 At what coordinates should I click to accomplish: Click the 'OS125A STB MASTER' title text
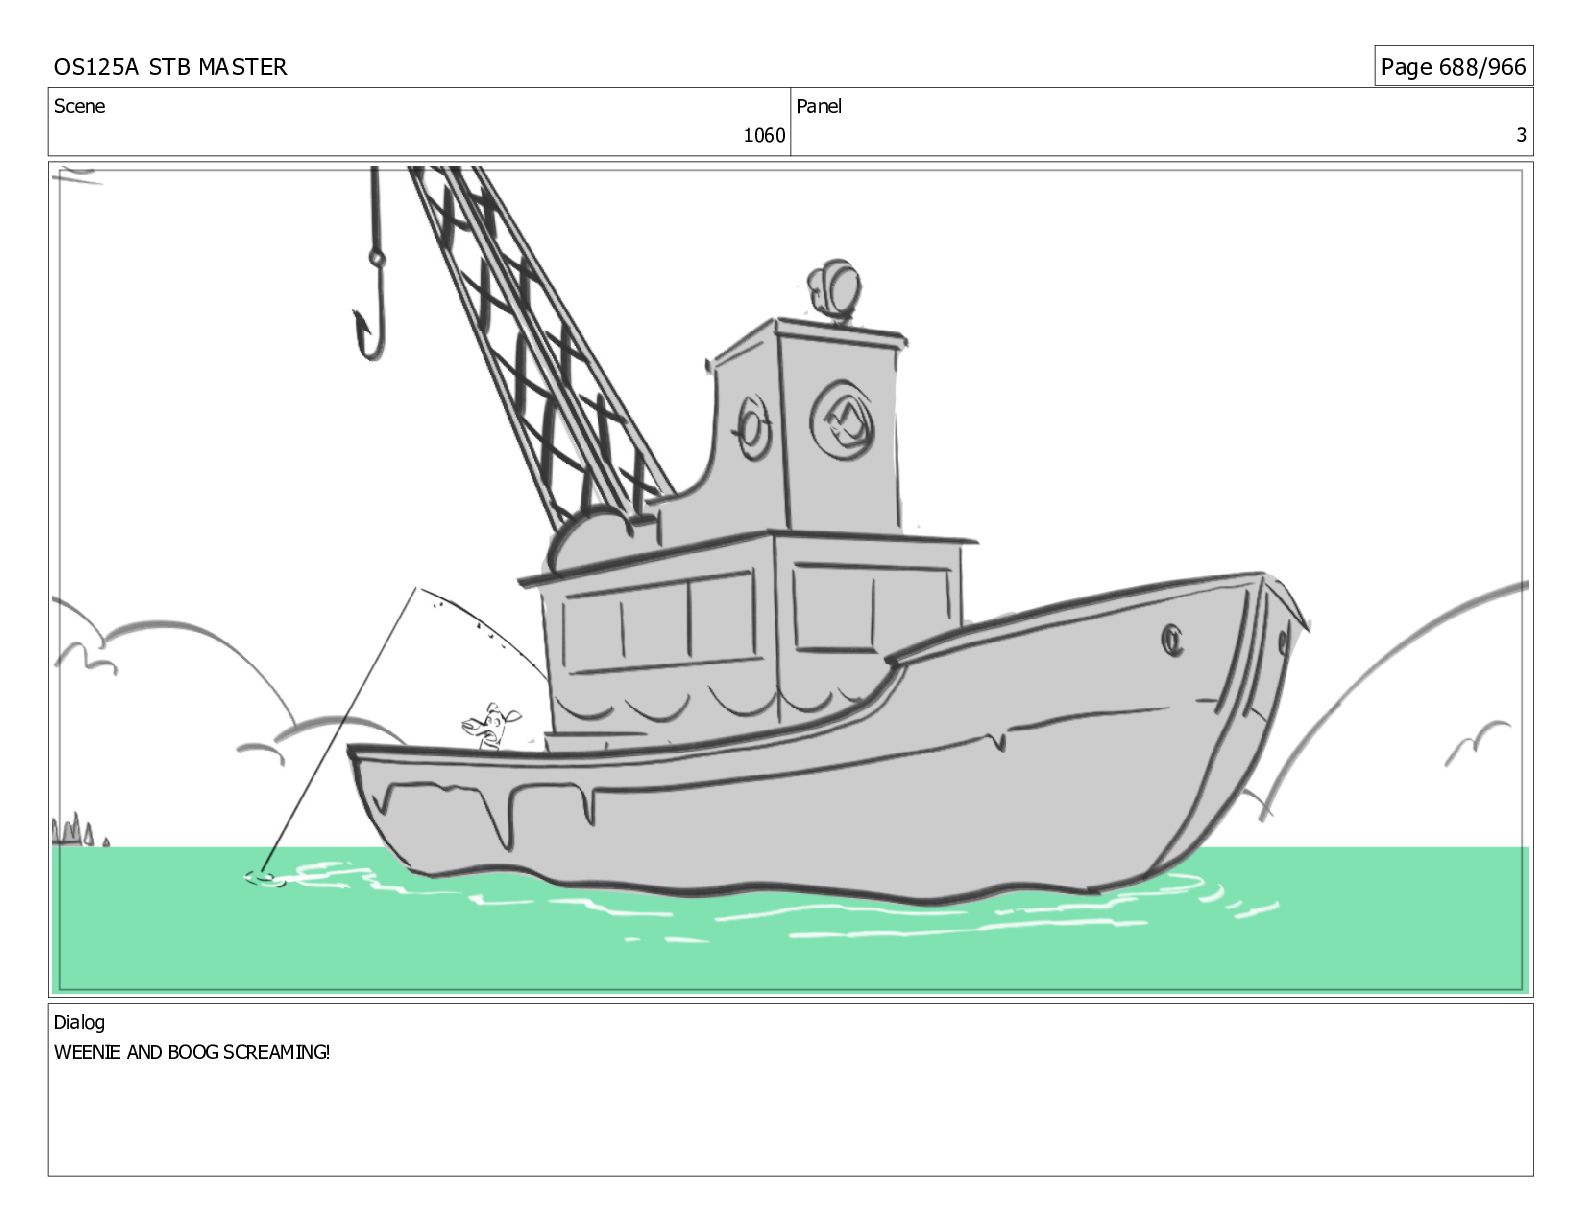click(170, 67)
